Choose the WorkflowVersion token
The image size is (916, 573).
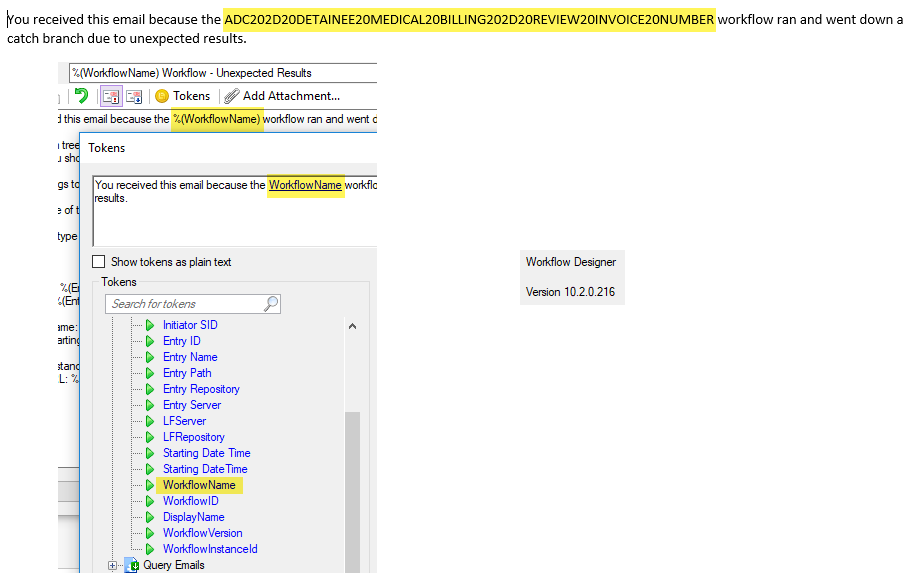202,533
